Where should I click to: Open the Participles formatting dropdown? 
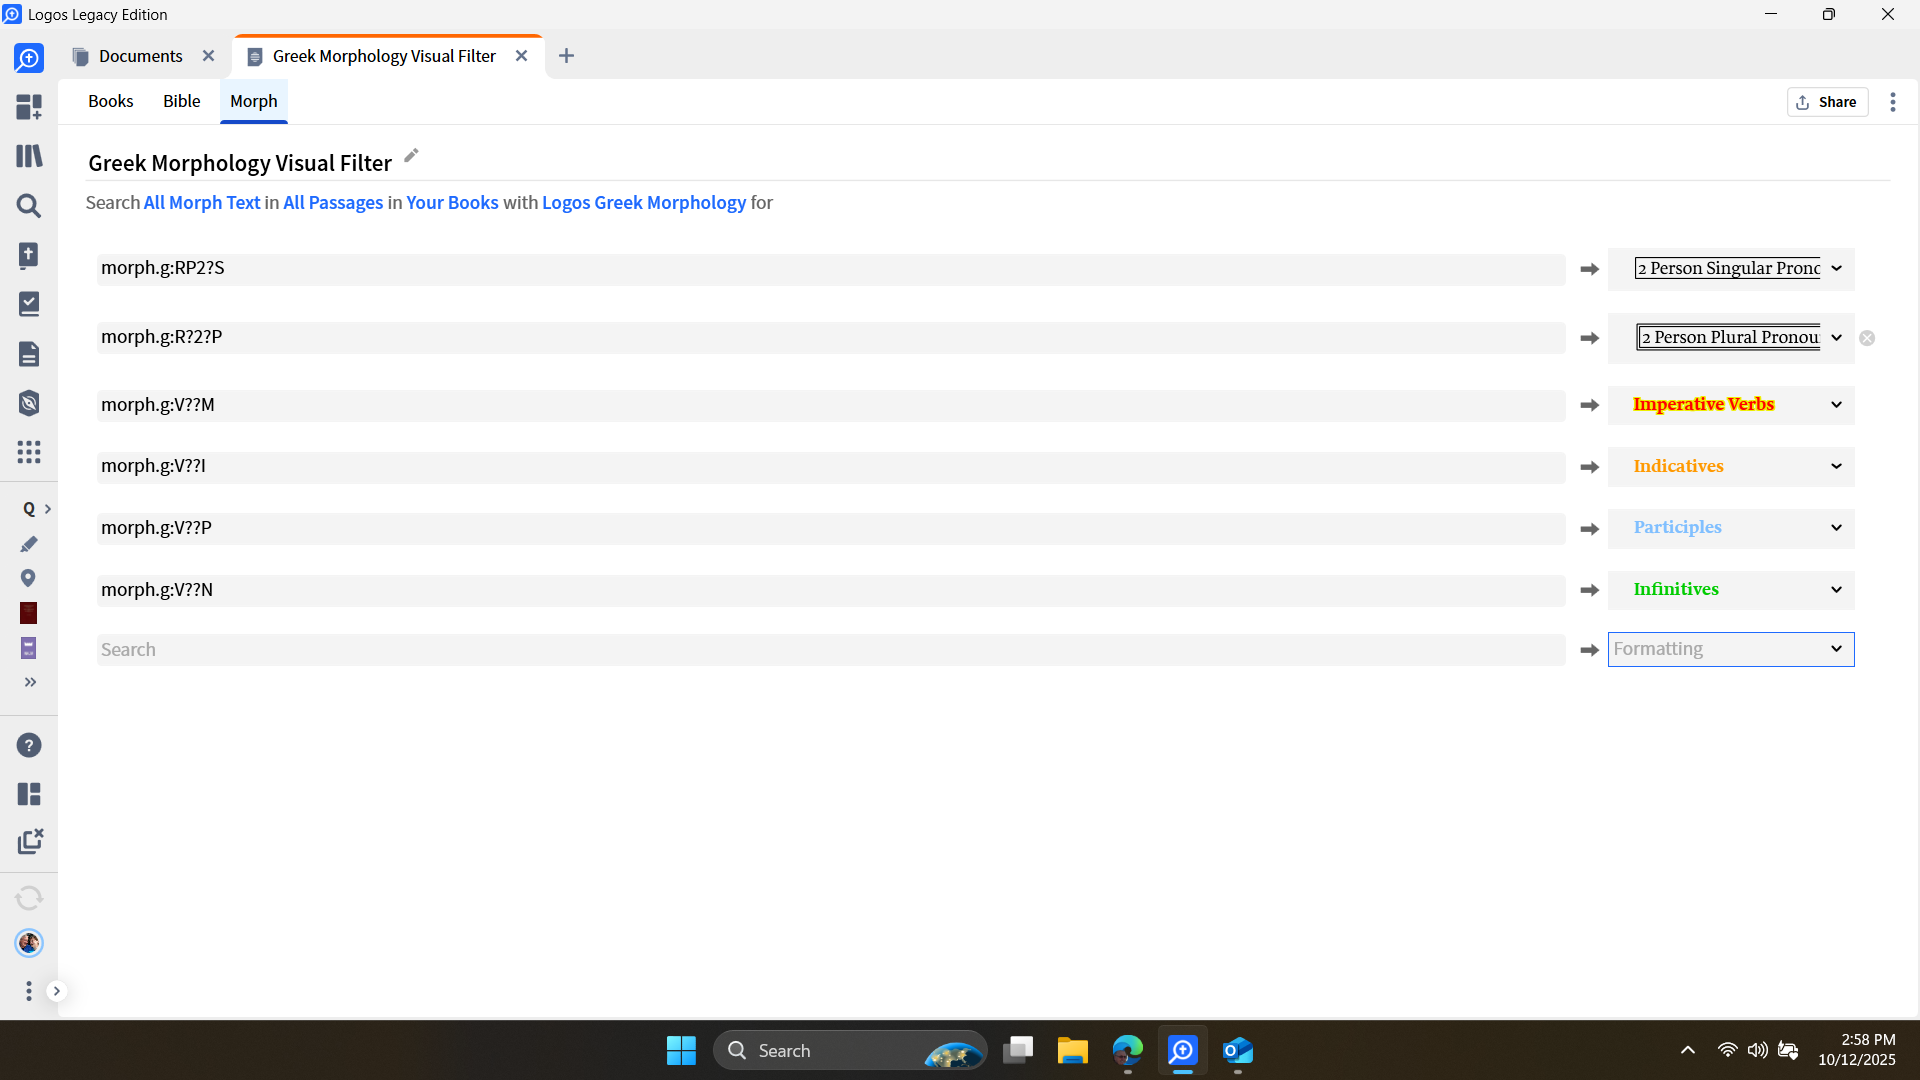click(1836, 528)
